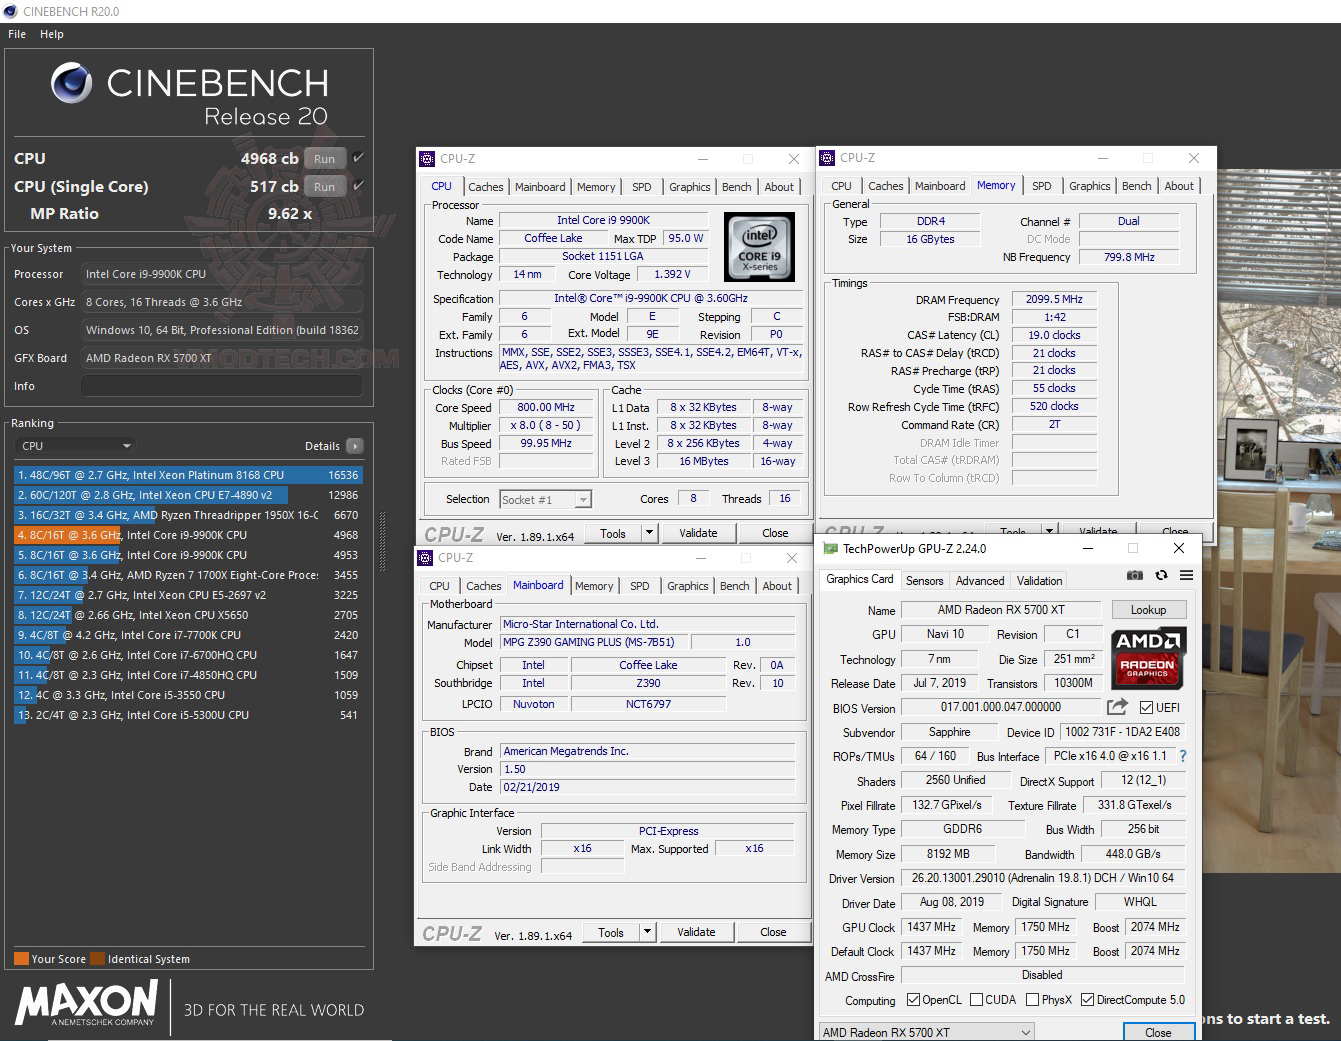
Task: Run the CPU Single Core benchmark
Action: coord(325,186)
